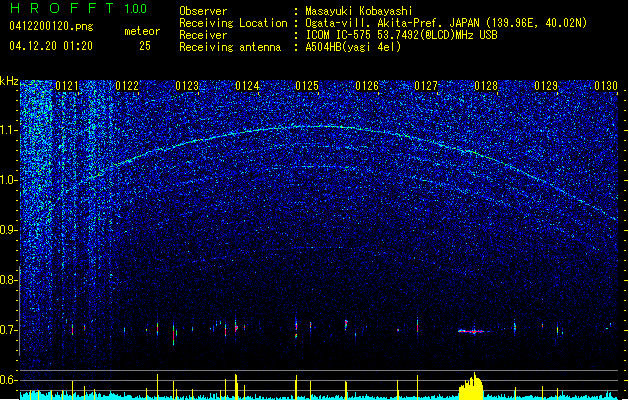Click the 0123 time marker
This screenshot has width=629, height=400.
pos(187,86)
